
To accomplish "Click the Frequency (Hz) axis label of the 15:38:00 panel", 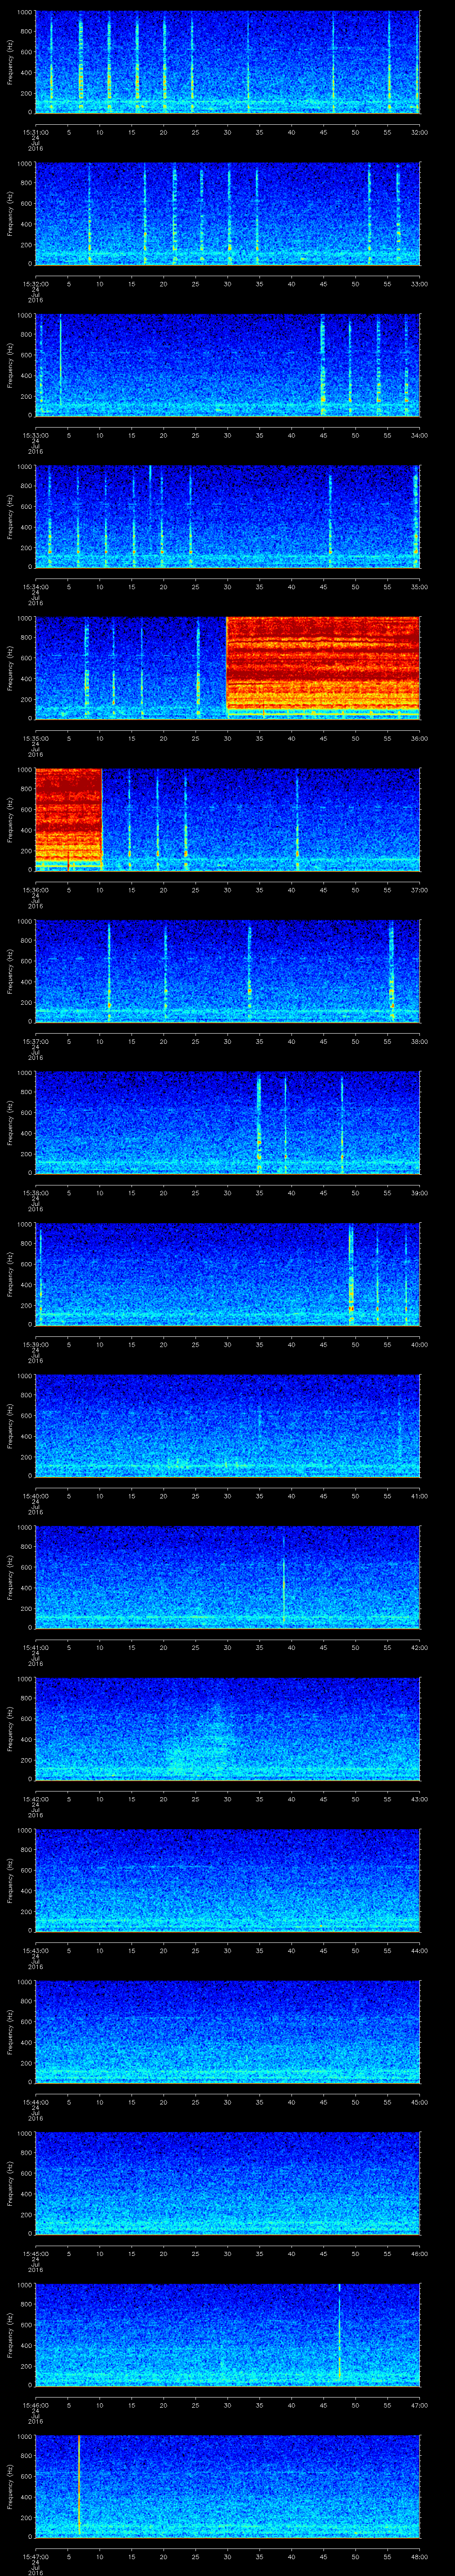I will click(10, 1122).
